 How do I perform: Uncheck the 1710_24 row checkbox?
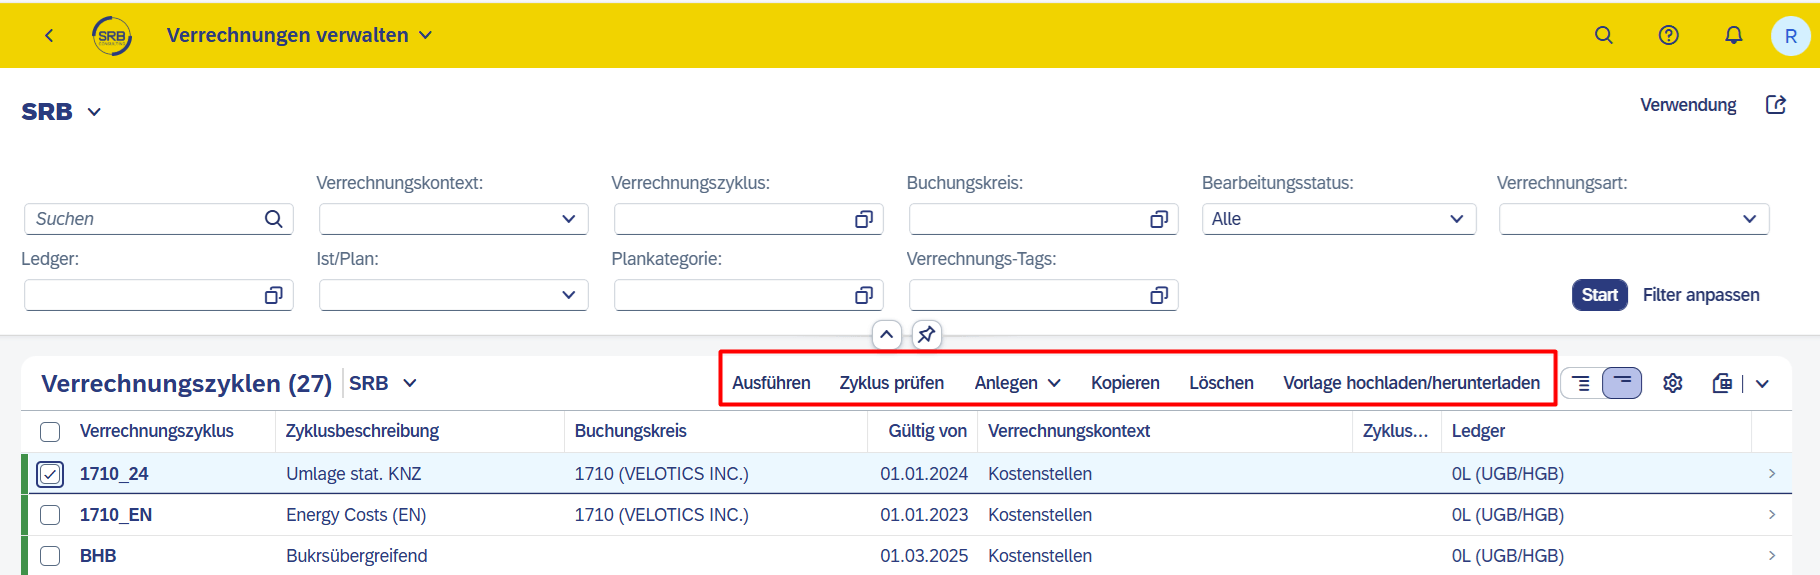pyautogui.click(x=50, y=474)
